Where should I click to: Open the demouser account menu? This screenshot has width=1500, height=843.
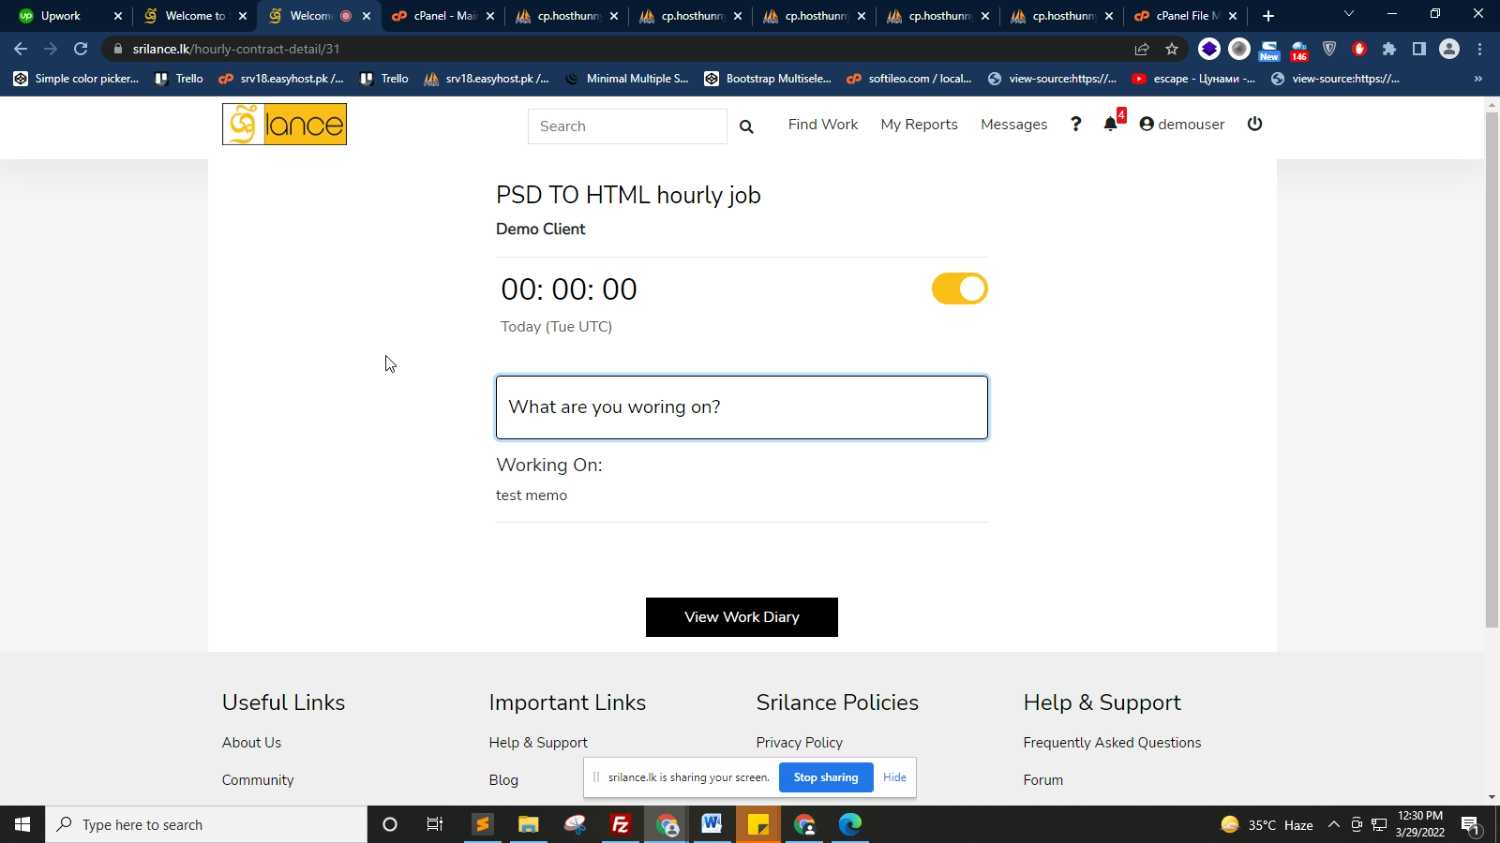tap(1182, 124)
